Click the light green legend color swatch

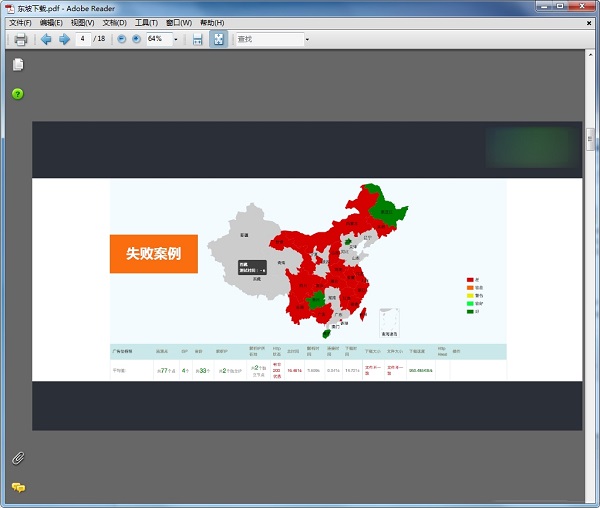pos(470,304)
